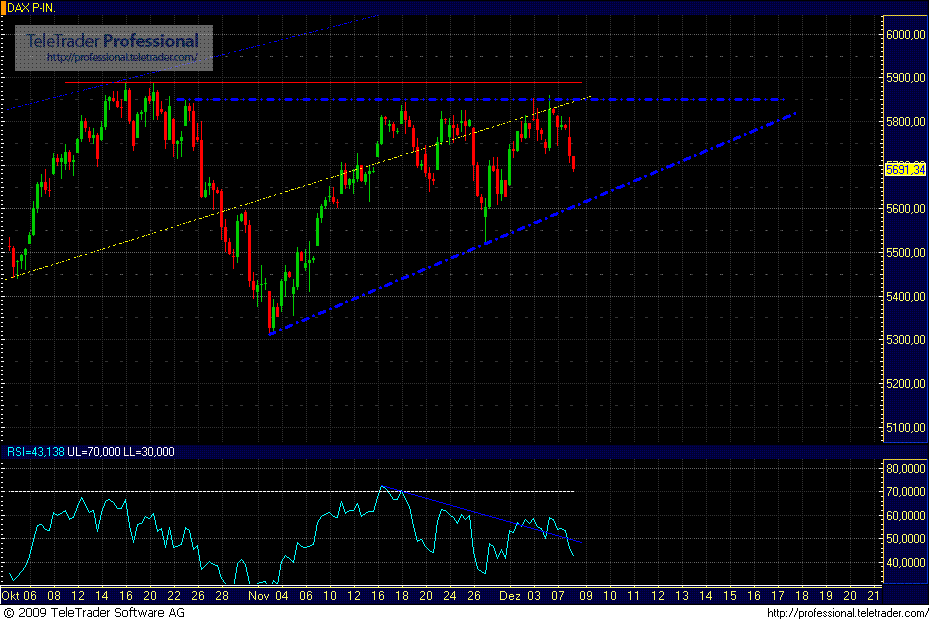Click the Dez month label on date axis
This screenshot has height=622, width=929.
coord(510,596)
